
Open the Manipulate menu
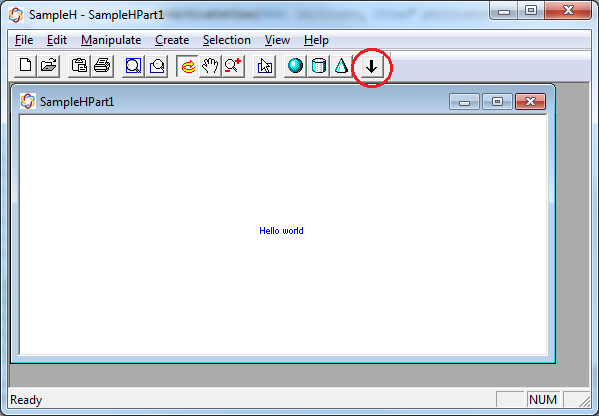click(x=111, y=40)
